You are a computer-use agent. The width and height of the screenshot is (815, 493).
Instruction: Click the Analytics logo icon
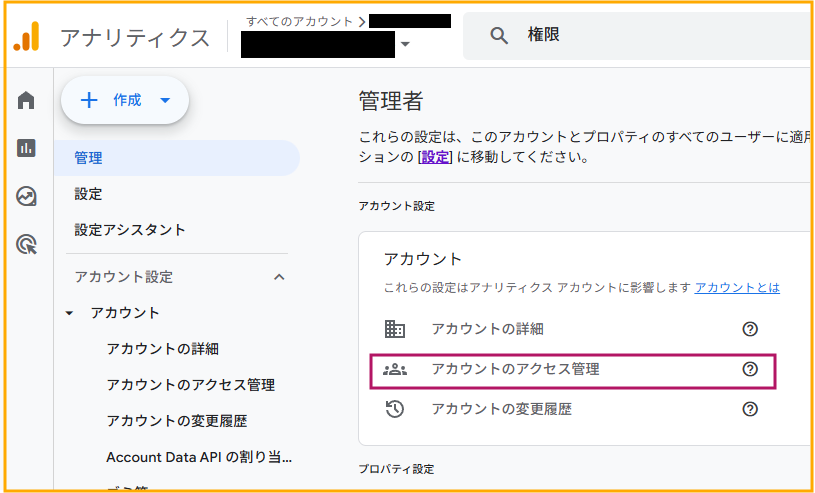coord(27,37)
